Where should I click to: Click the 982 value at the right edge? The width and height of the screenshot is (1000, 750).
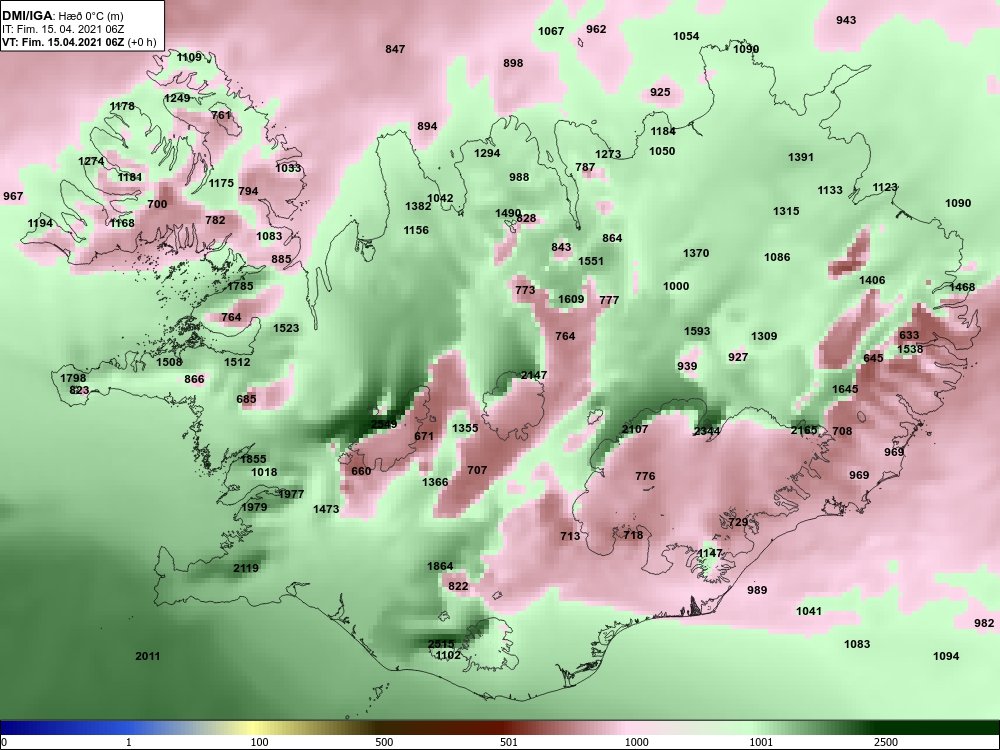(984, 623)
